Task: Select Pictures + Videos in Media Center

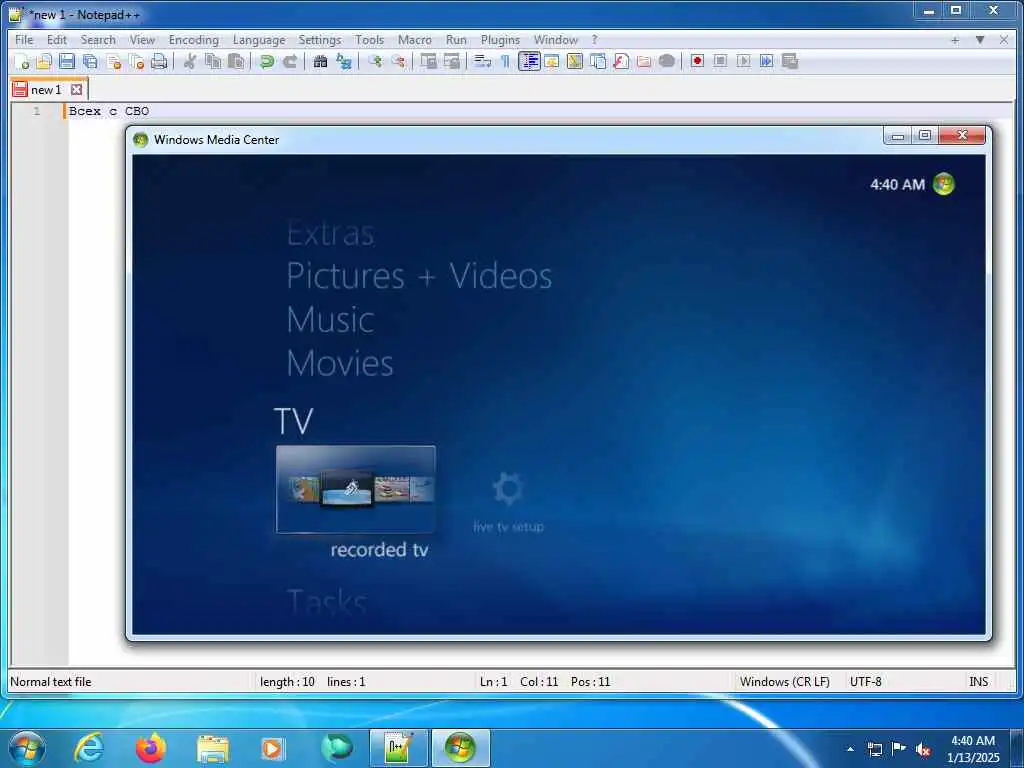Action: [419, 276]
